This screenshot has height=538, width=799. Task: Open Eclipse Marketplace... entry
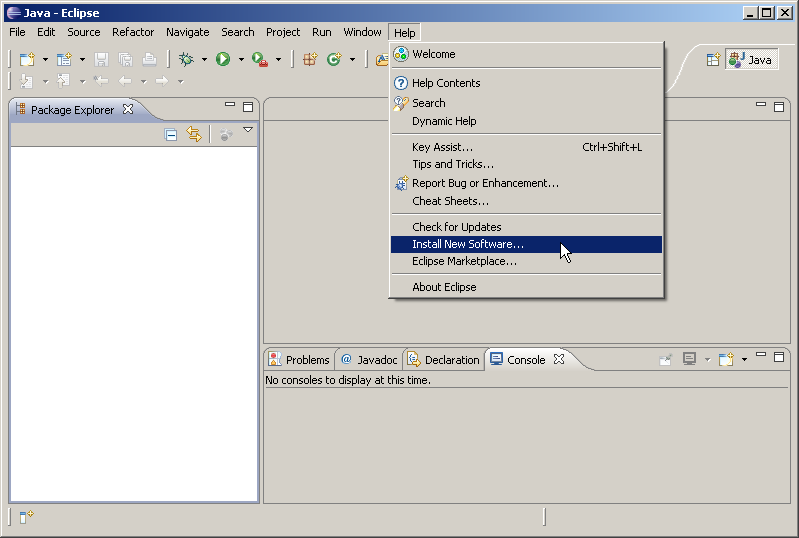pos(526,261)
